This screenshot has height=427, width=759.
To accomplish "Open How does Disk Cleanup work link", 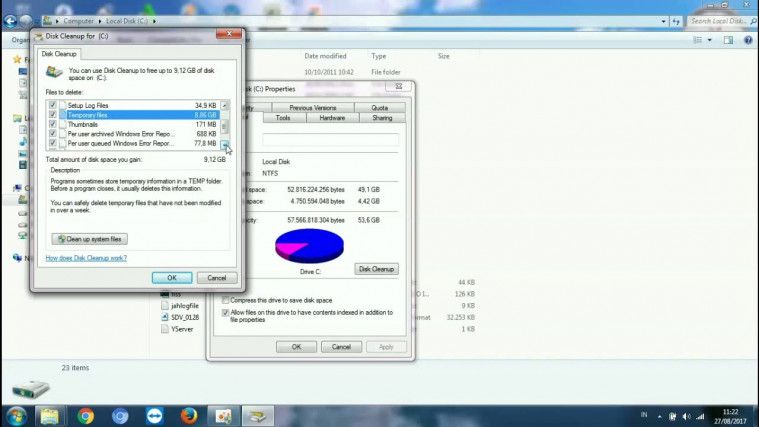I will click(x=86, y=258).
